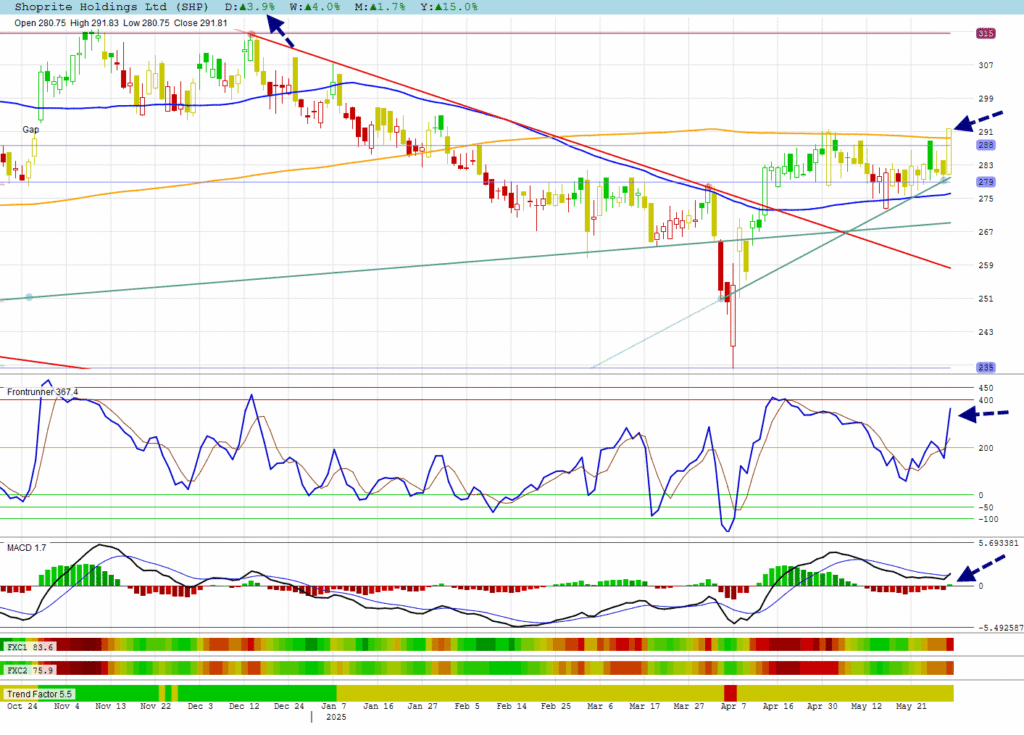
Task: Click the May 12 date label
Action: 867,706
